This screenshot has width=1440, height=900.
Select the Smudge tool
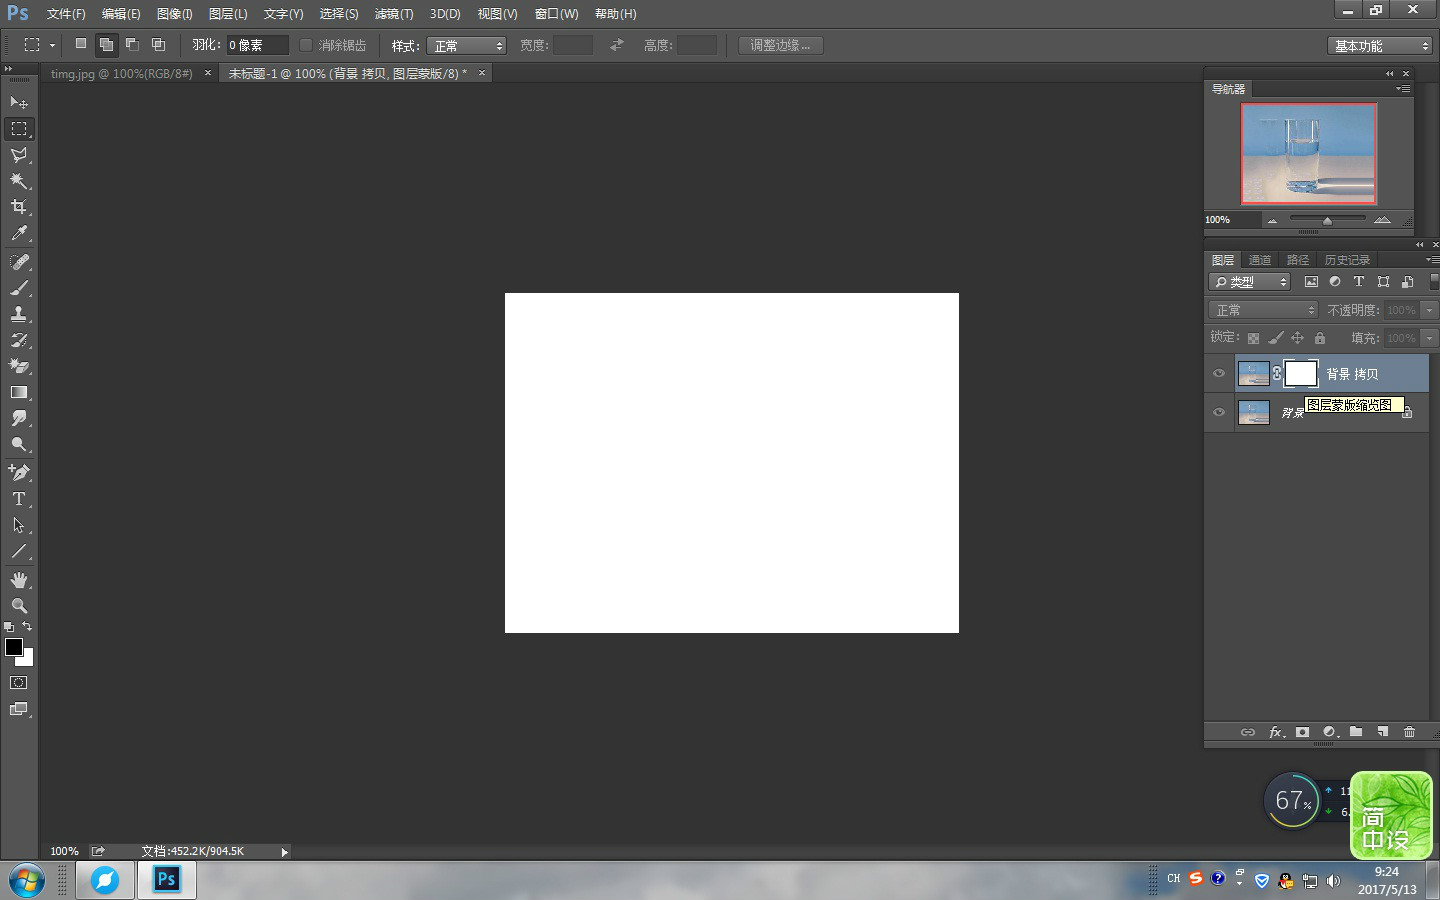coord(18,418)
